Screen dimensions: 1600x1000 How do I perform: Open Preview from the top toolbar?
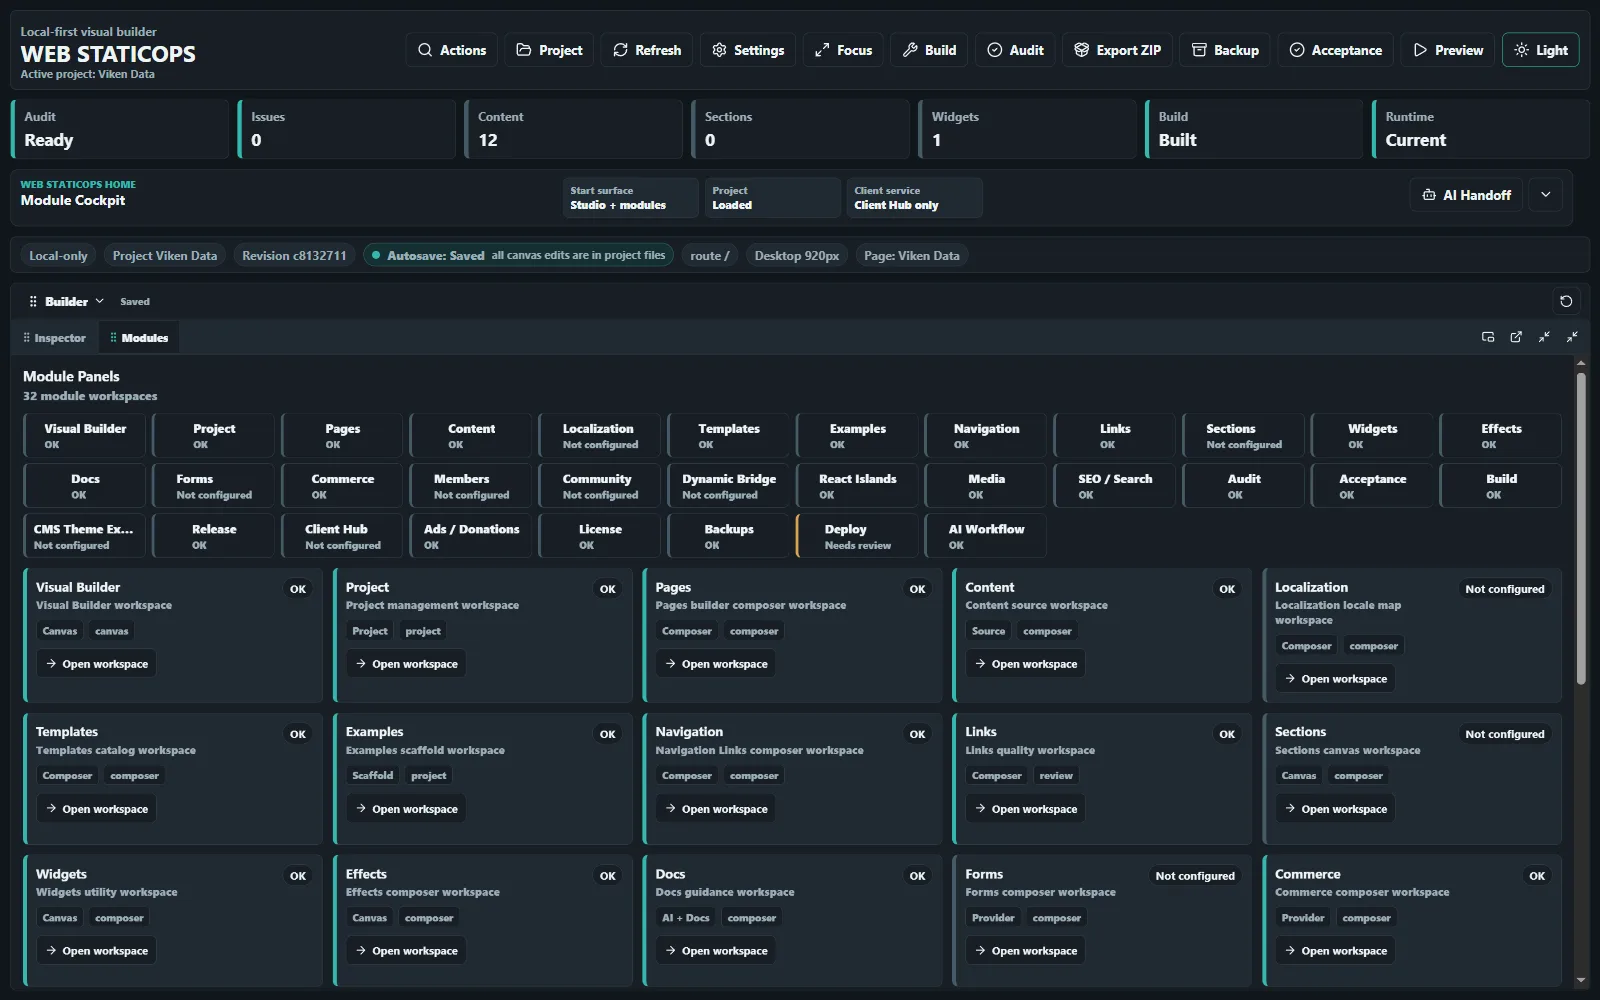point(1448,50)
